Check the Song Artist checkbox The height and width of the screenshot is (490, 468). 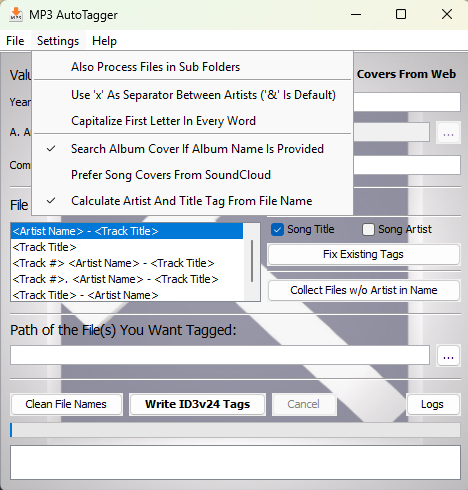pyautogui.click(x=368, y=230)
